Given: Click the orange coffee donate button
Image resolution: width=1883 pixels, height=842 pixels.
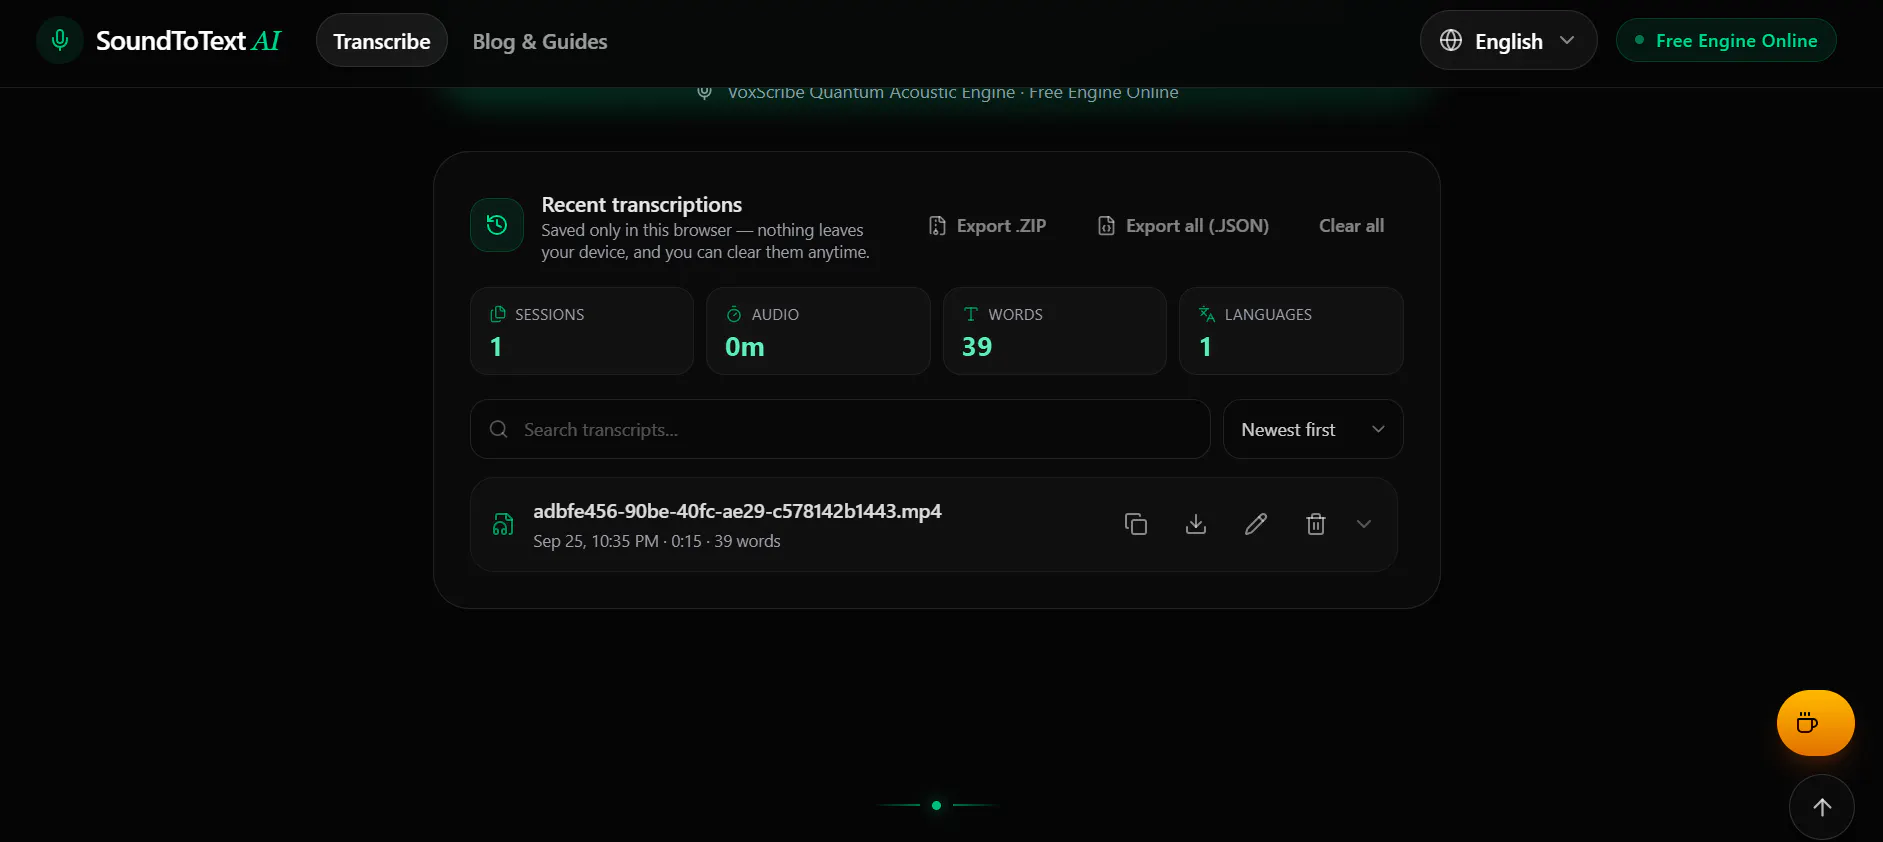Looking at the screenshot, I should point(1815,723).
